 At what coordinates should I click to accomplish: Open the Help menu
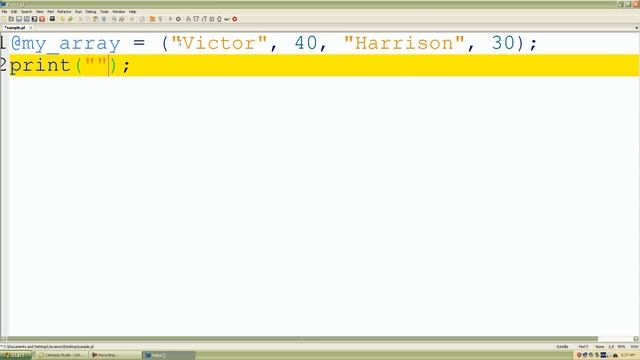[132, 12]
